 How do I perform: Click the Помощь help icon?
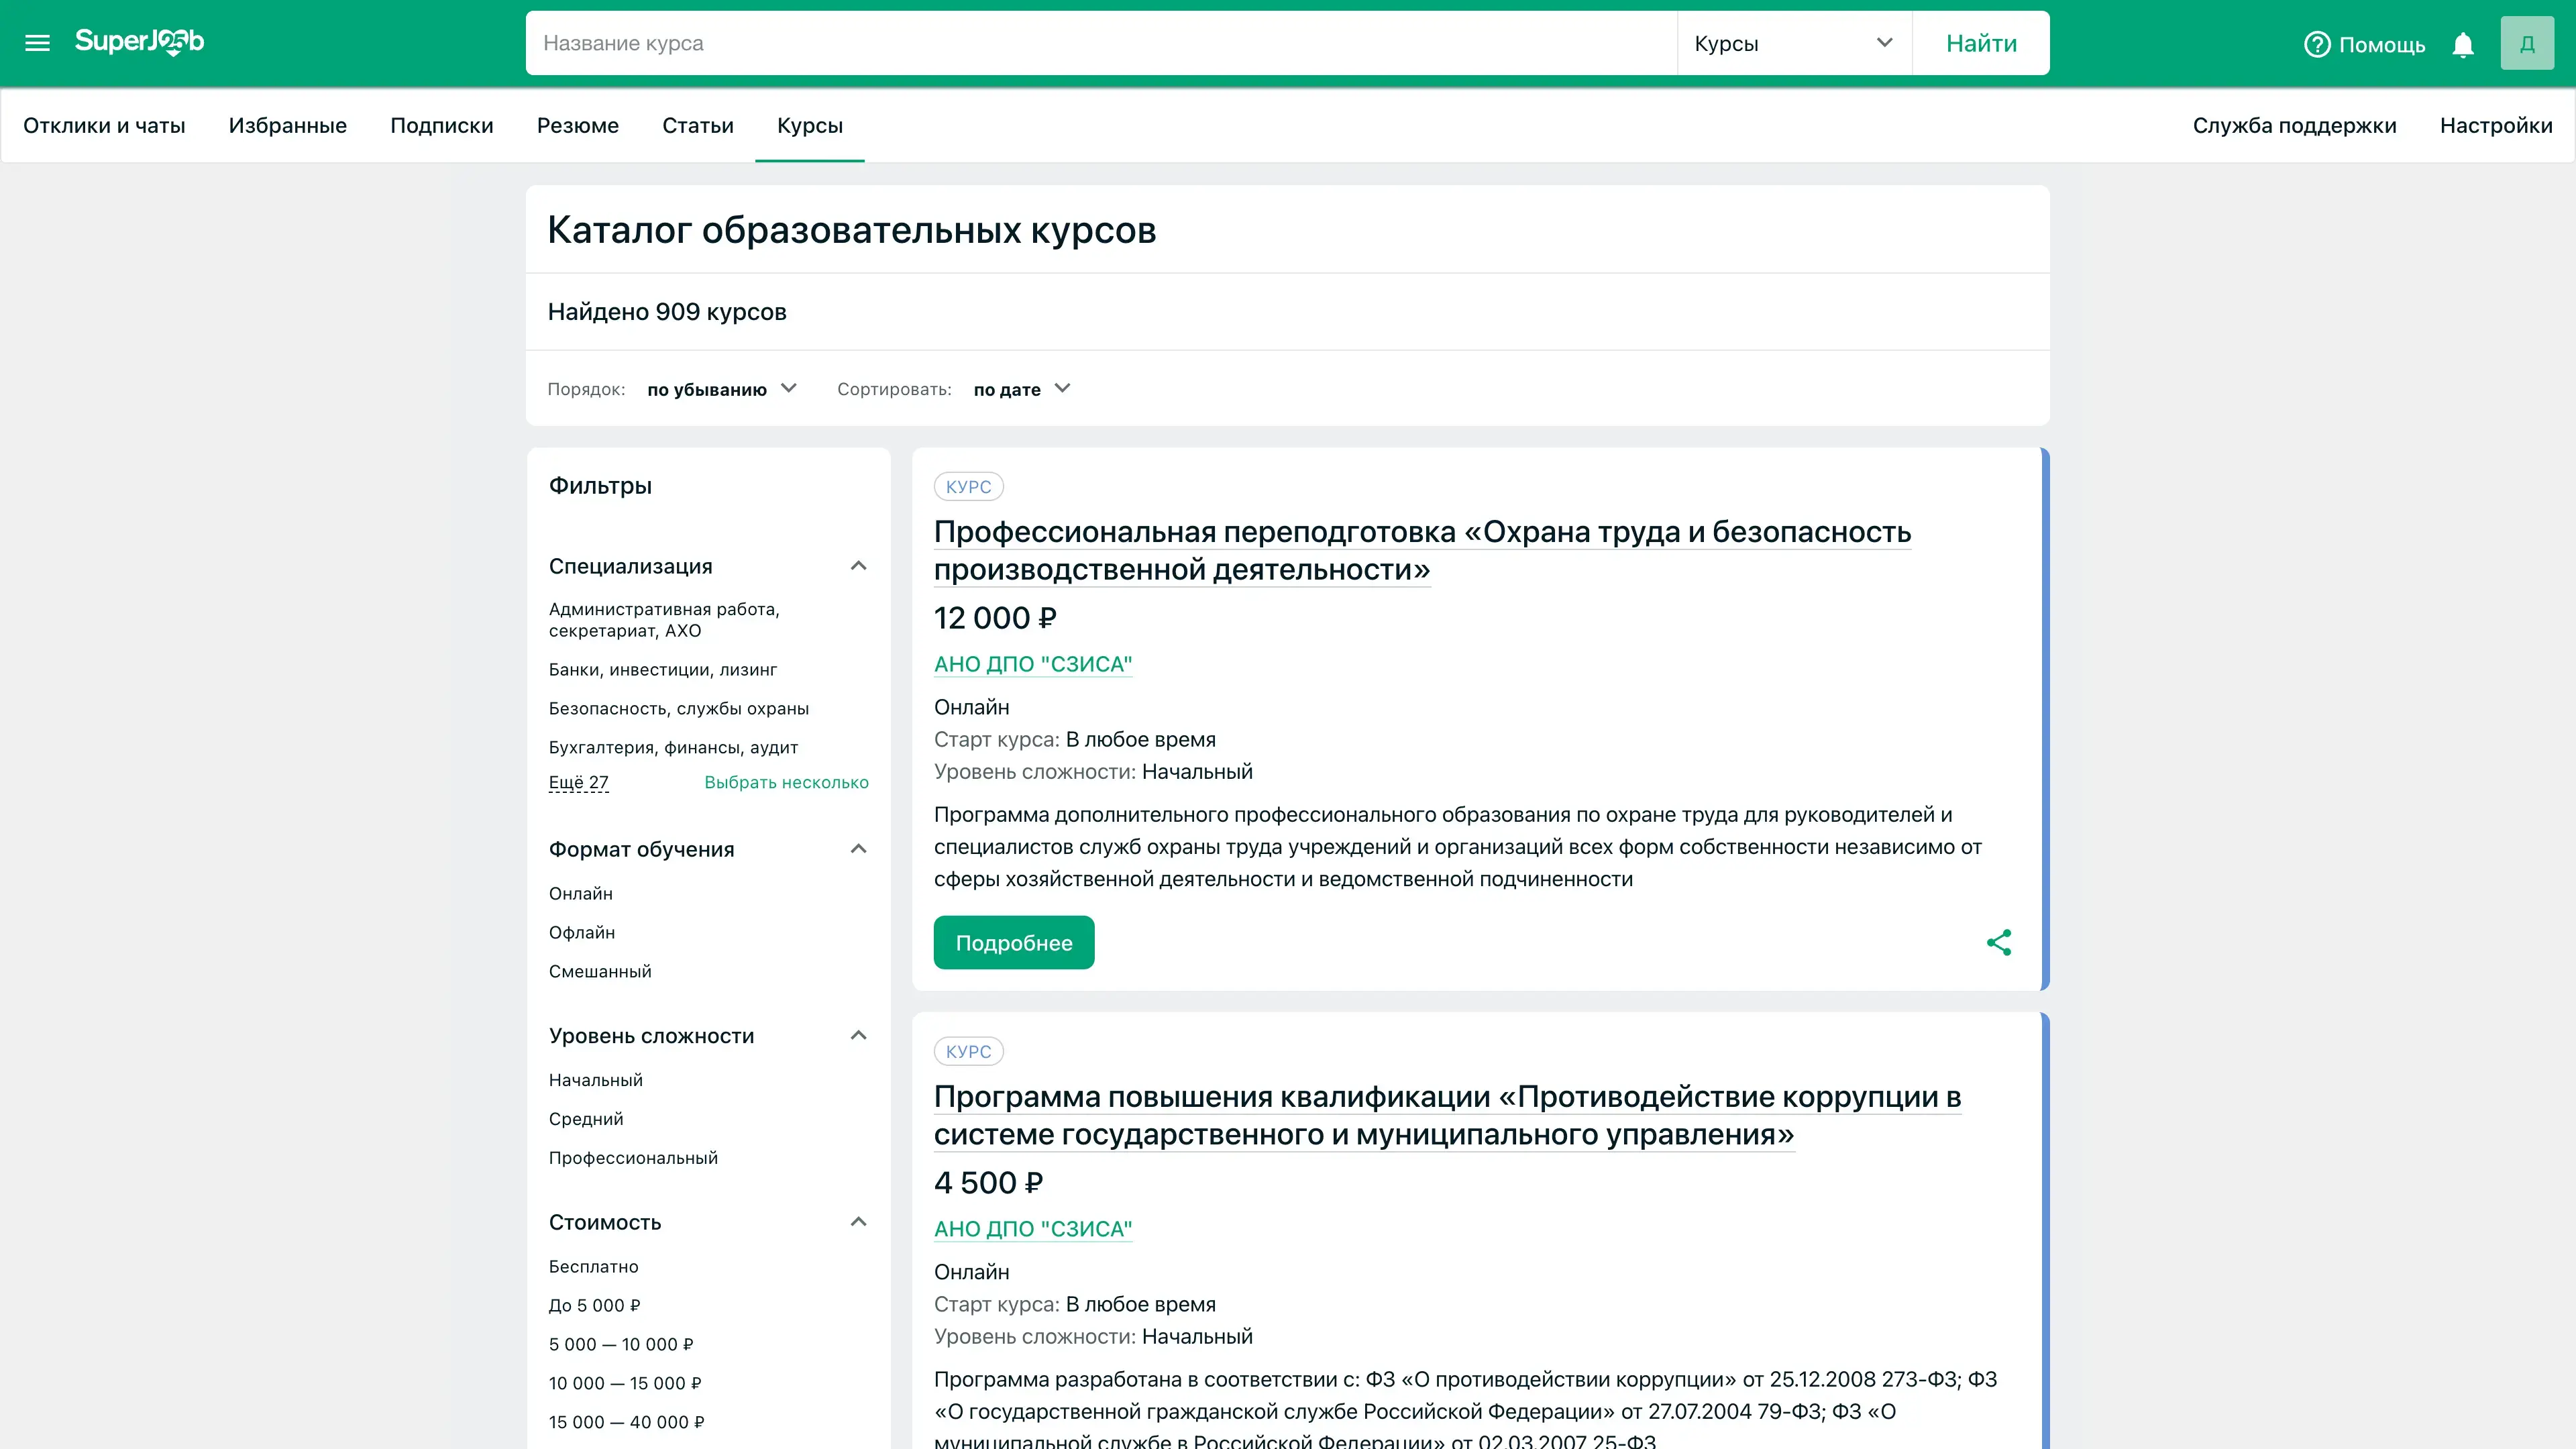point(2317,45)
